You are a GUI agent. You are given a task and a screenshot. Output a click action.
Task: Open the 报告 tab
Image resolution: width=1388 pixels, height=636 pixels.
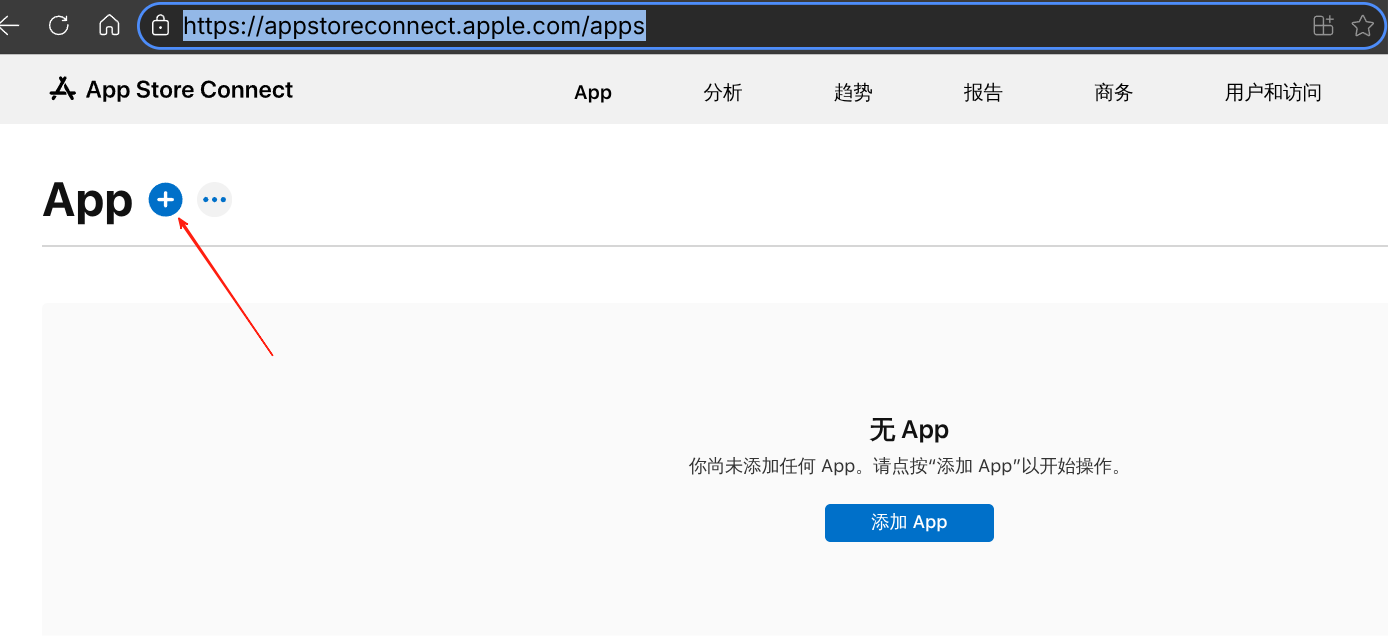tap(983, 92)
